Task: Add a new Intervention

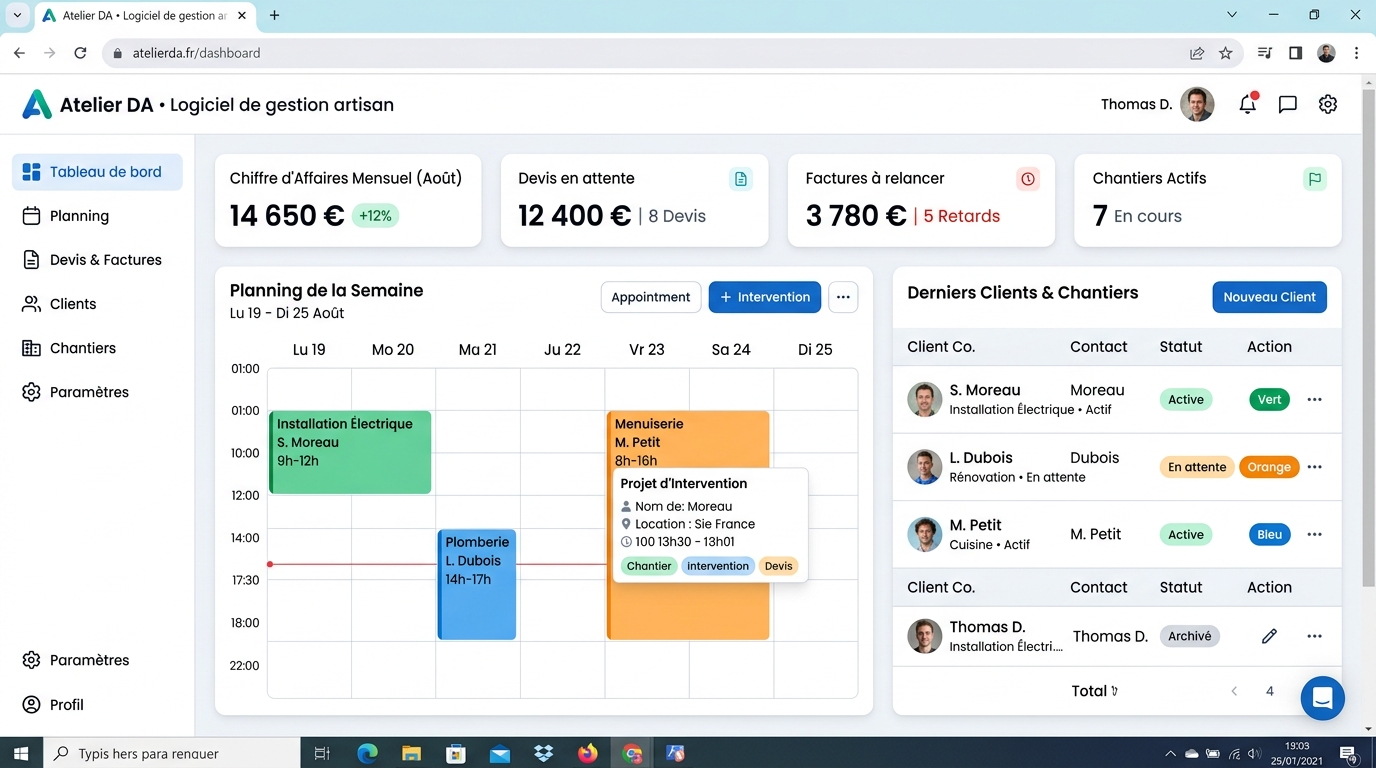Action: click(x=765, y=297)
